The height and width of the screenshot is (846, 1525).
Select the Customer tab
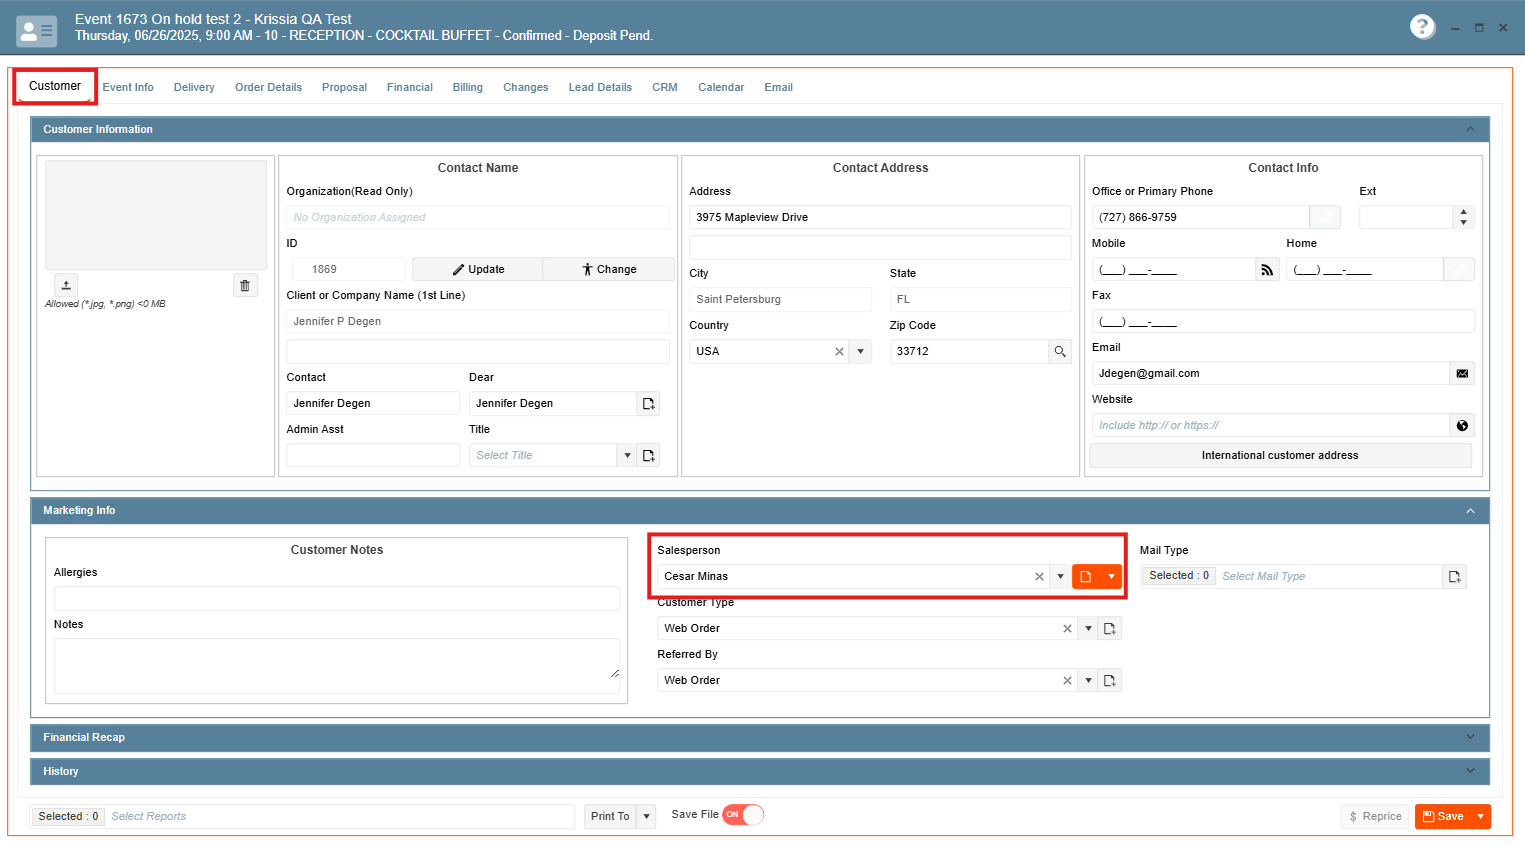pyautogui.click(x=55, y=86)
